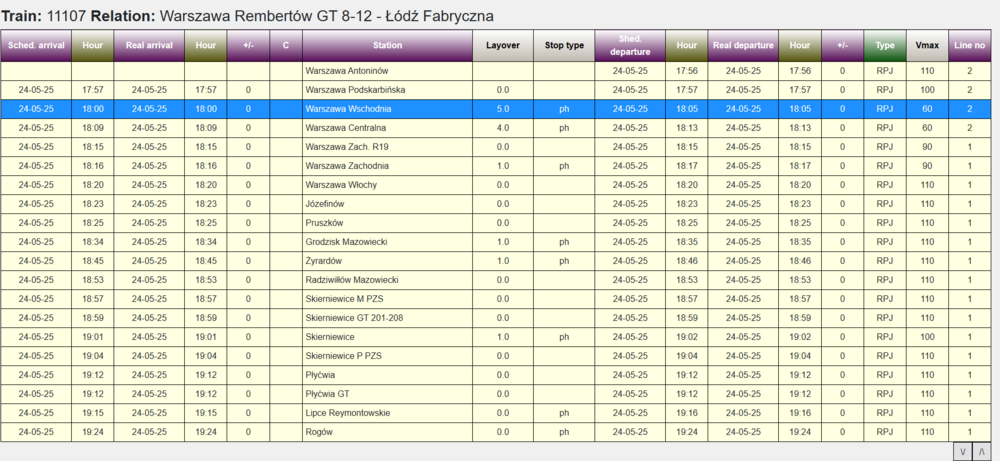Image resolution: width=1000 pixels, height=461 pixels.
Task: Click the C column header
Action: point(286,45)
